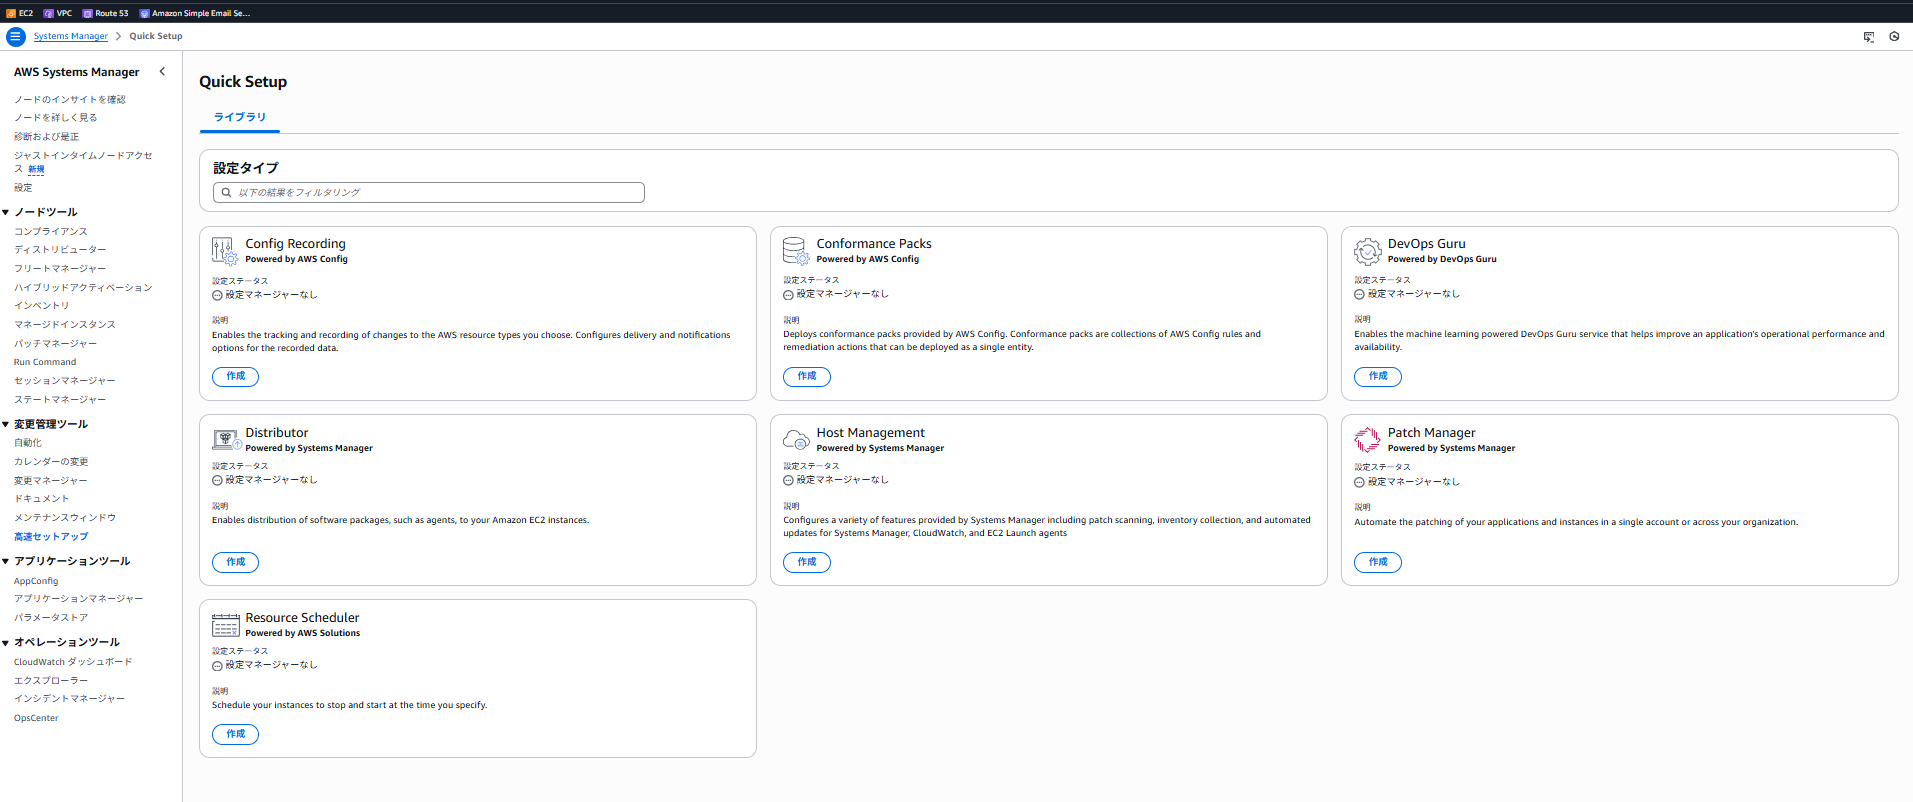Click the Patch Manager icon
The width and height of the screenshot is (1913, 802).
coord(1367,440)
